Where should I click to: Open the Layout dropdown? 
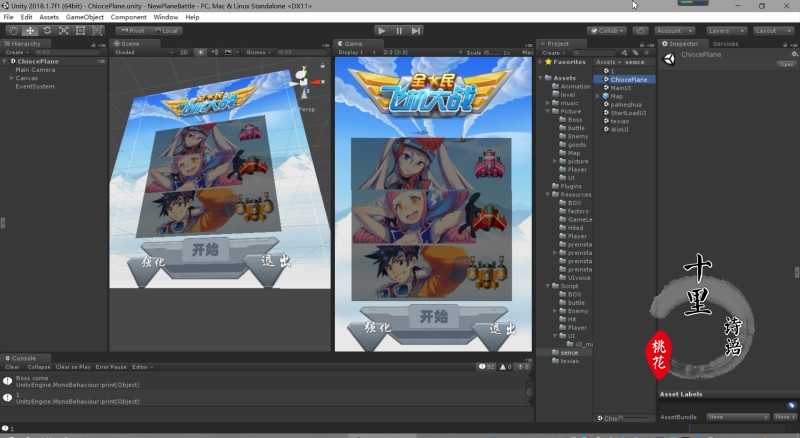[x=772, y=31]
